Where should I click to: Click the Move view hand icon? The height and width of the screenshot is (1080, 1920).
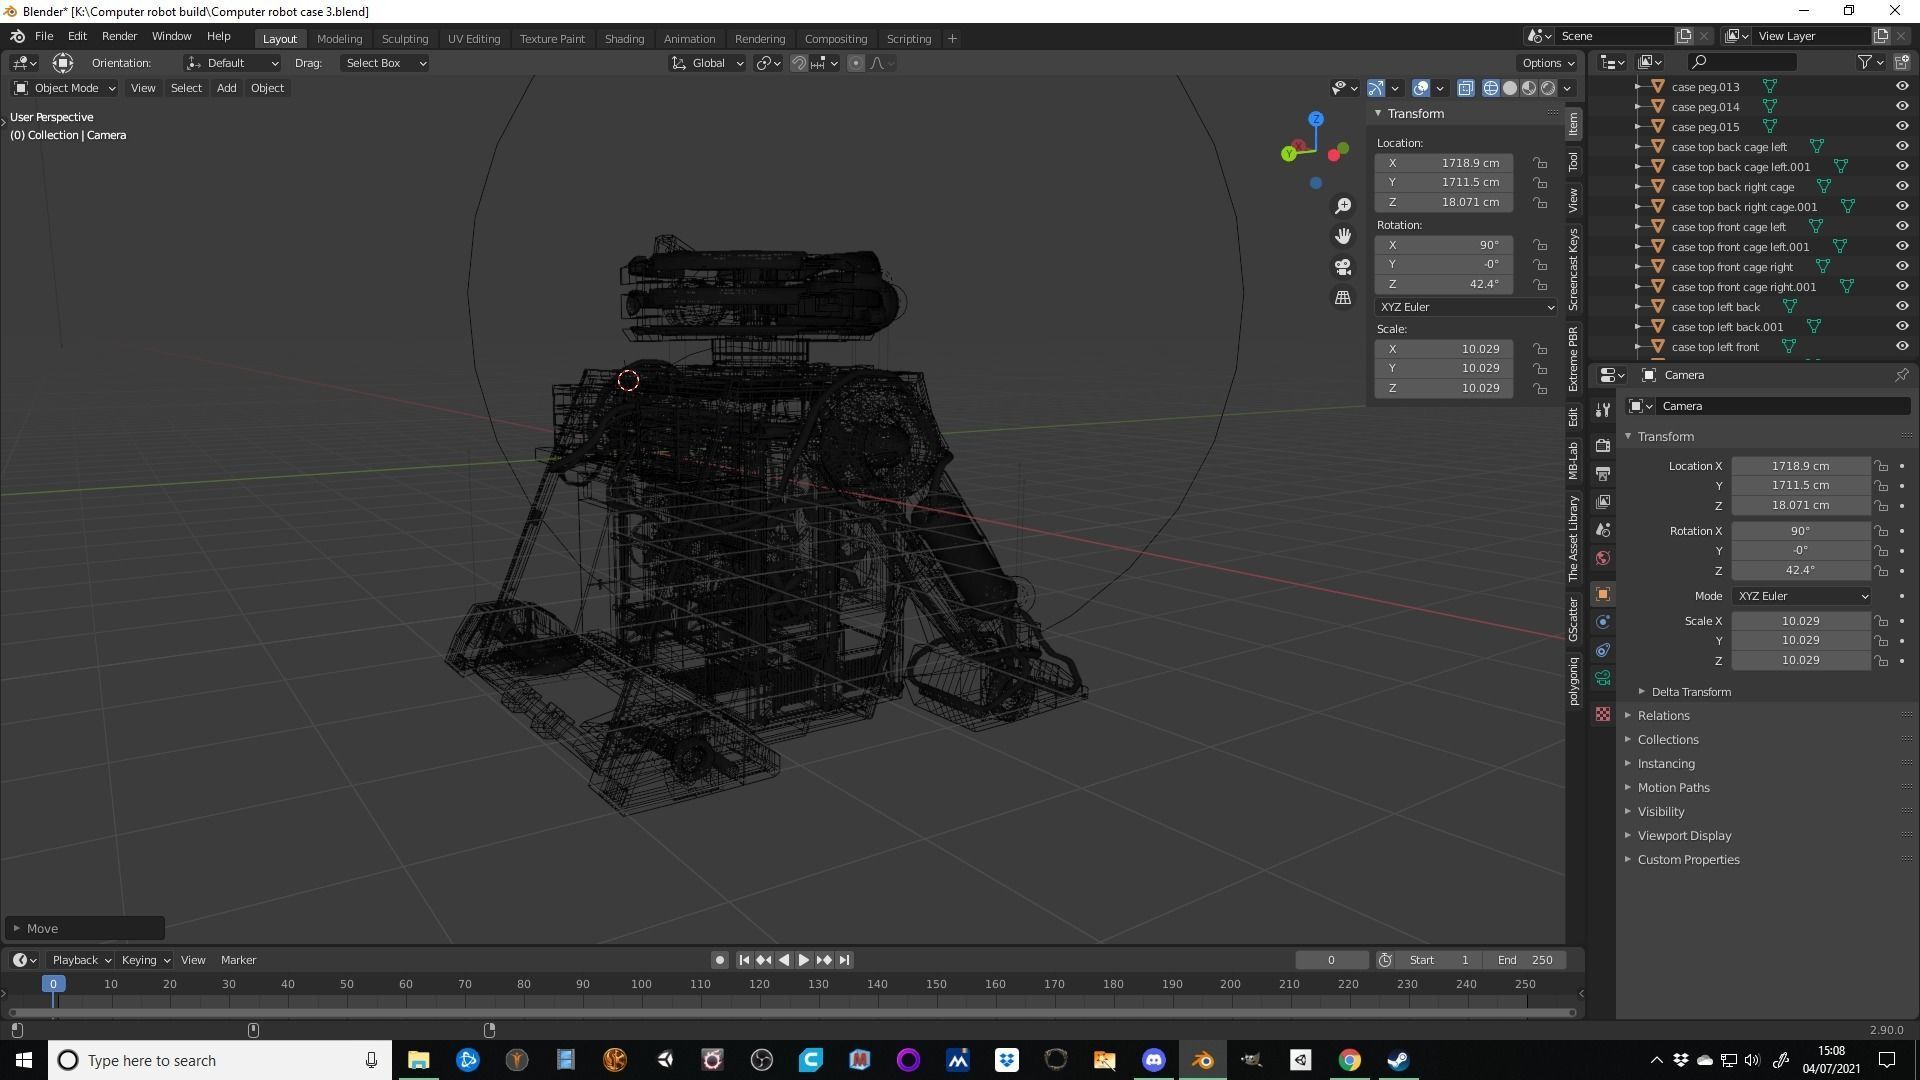[x=1343, y=236]
